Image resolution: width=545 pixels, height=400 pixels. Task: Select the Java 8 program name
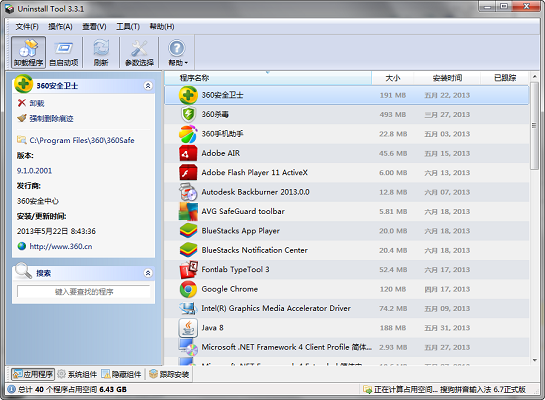coord(212,328)
